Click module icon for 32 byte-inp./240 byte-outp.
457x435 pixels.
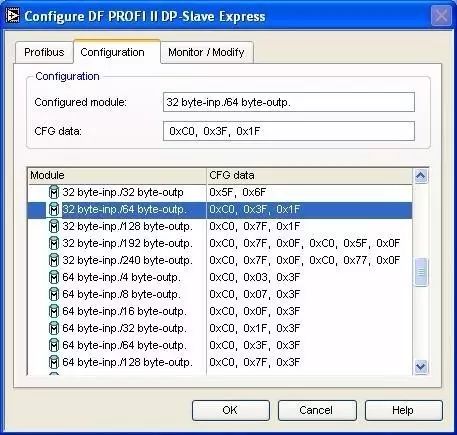tap(54, 260)
